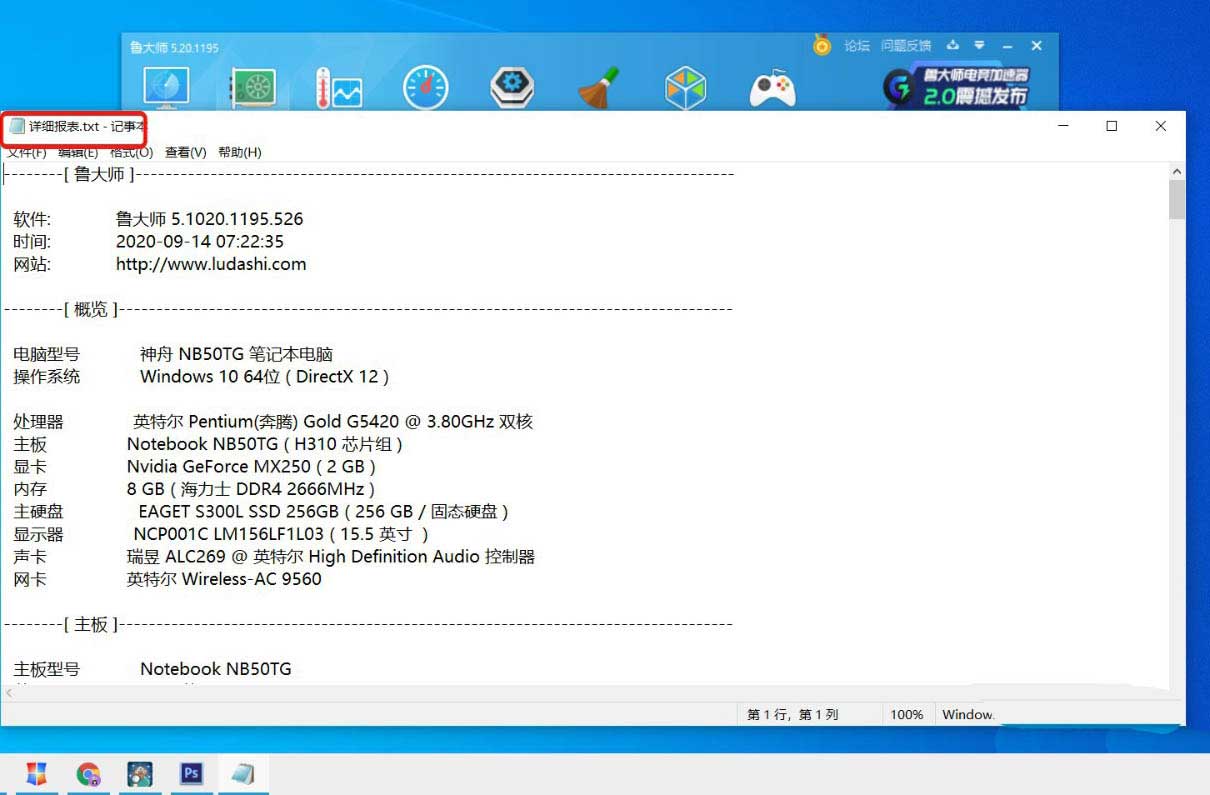
Task: Click the "电脑型号" label
Action: click(46, 354)
